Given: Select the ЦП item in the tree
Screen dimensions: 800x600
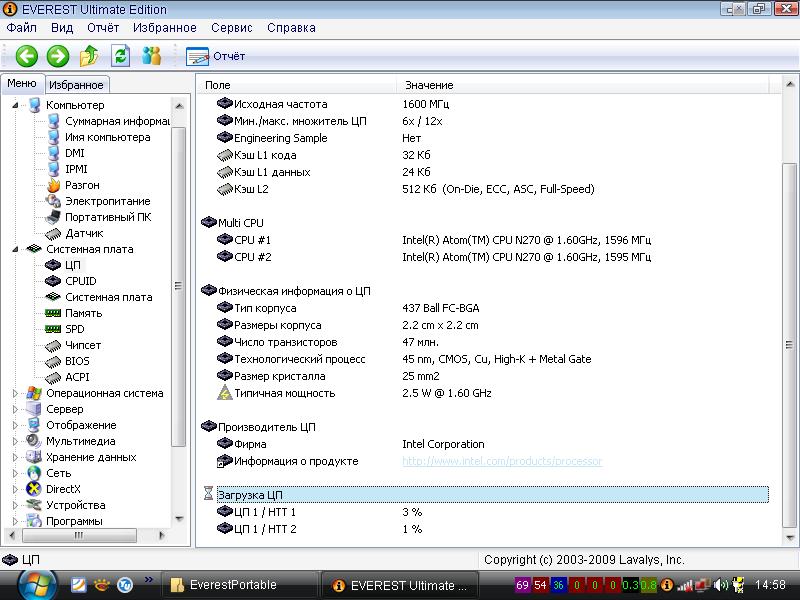Looking at the screenshot, I should 72,265.
